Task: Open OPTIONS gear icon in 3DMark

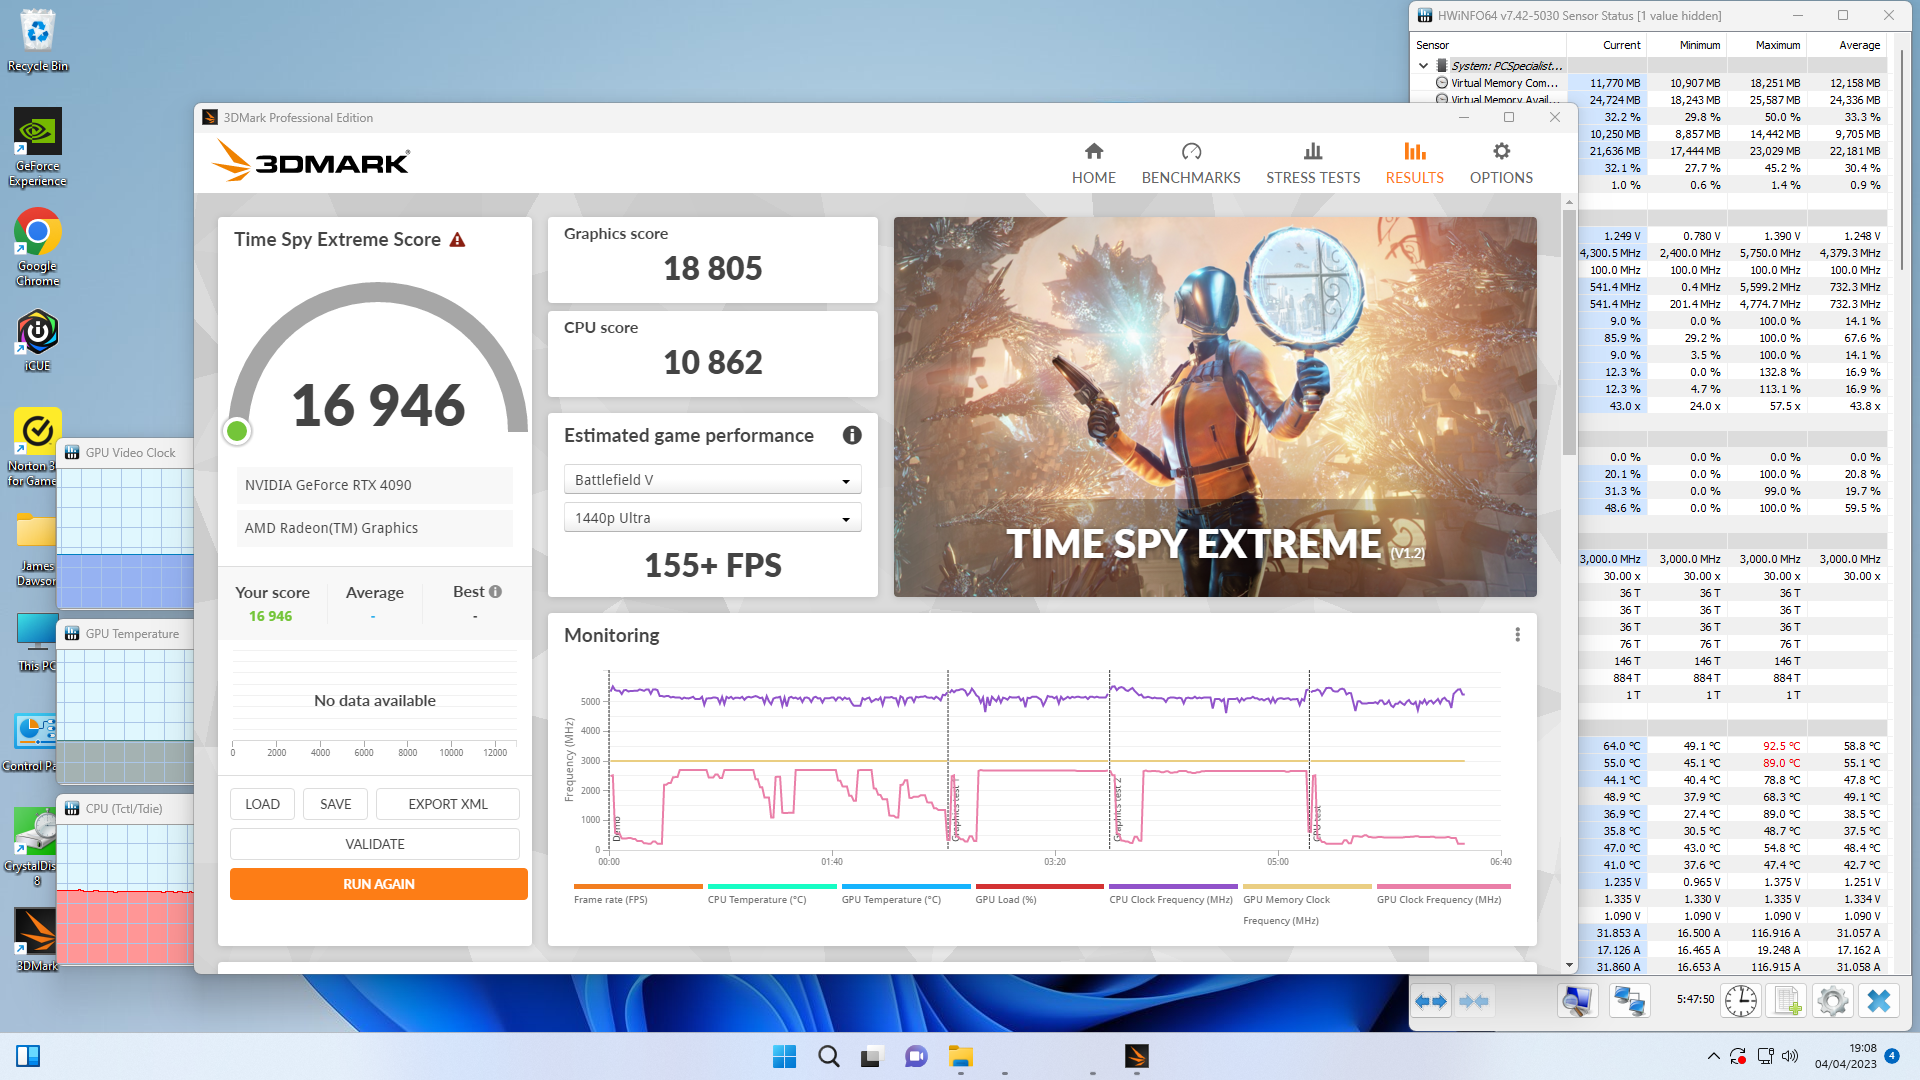Action: 1500,152
